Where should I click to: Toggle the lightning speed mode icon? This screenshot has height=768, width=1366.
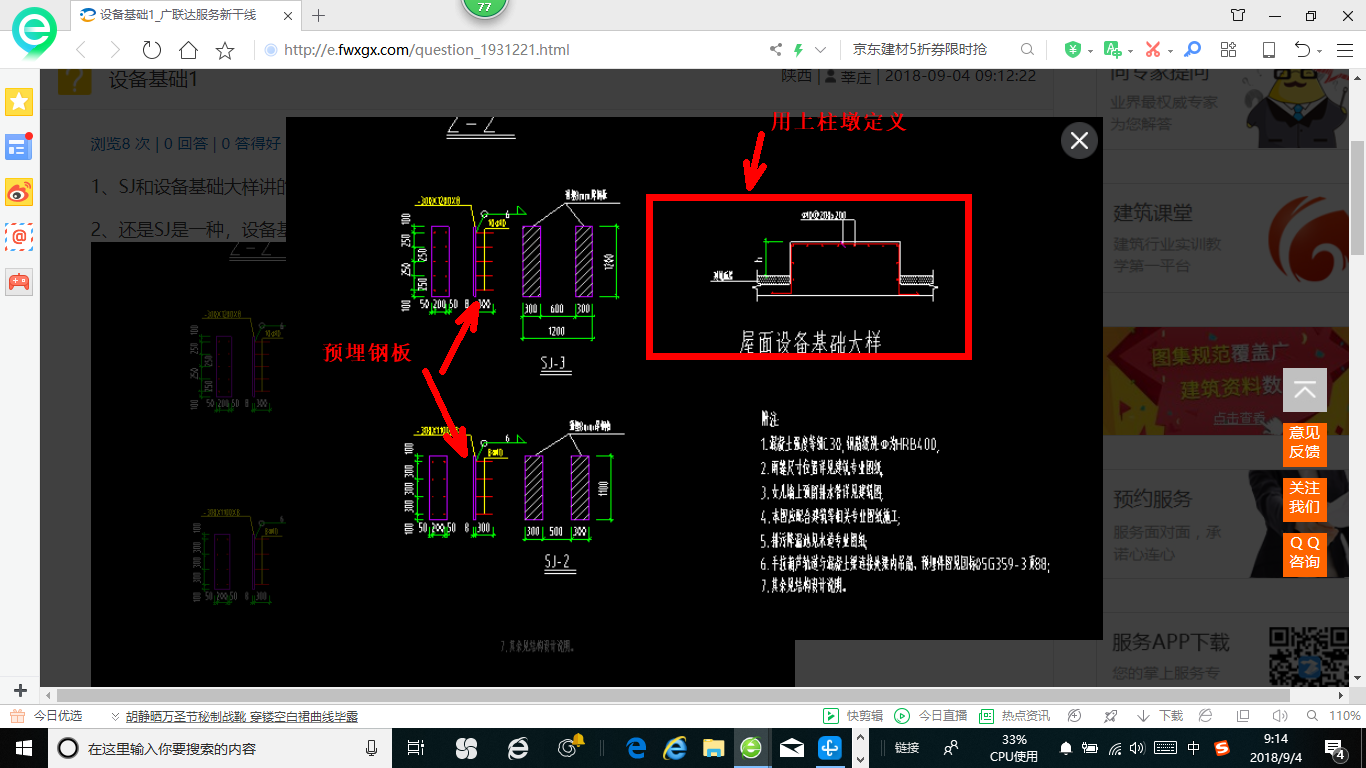point(798,50)
